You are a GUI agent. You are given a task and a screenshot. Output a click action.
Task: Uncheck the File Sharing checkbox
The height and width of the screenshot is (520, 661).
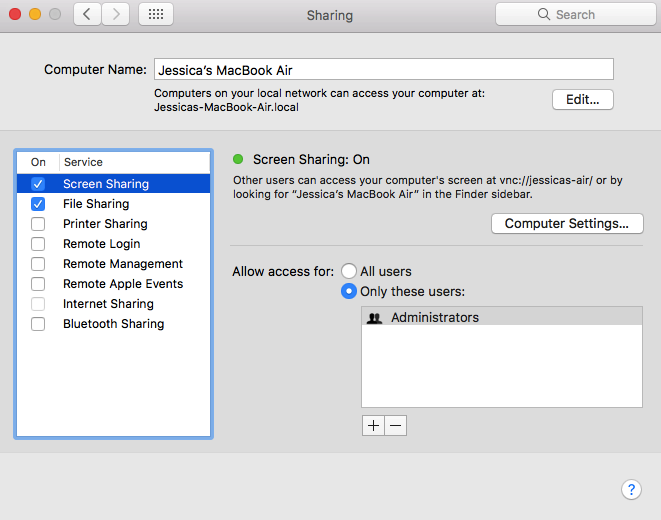(38, 204)
